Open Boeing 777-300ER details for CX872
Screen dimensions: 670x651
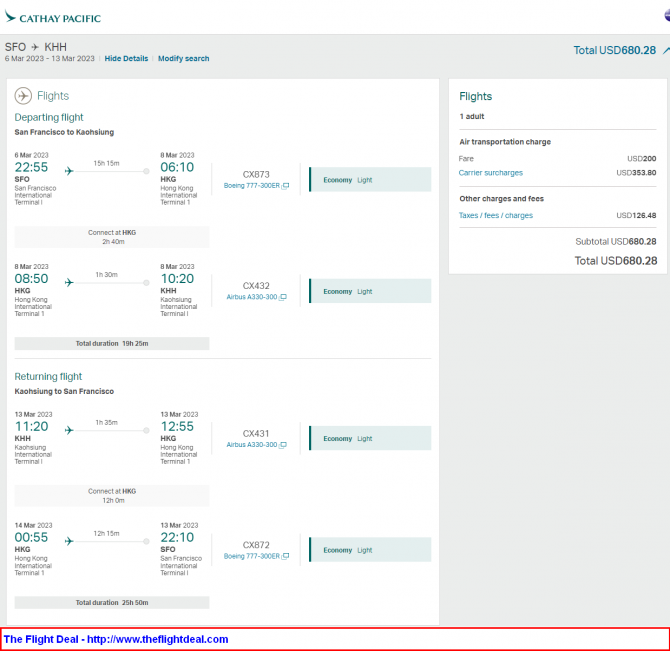point(252,556)
